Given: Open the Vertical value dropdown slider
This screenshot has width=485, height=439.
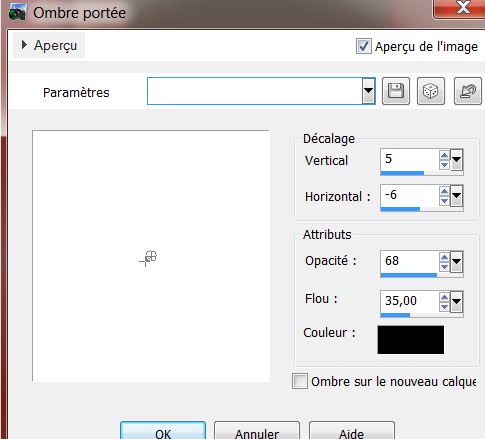Looking at the screenshot, I should pyautogui.click(x=456, y=160).
